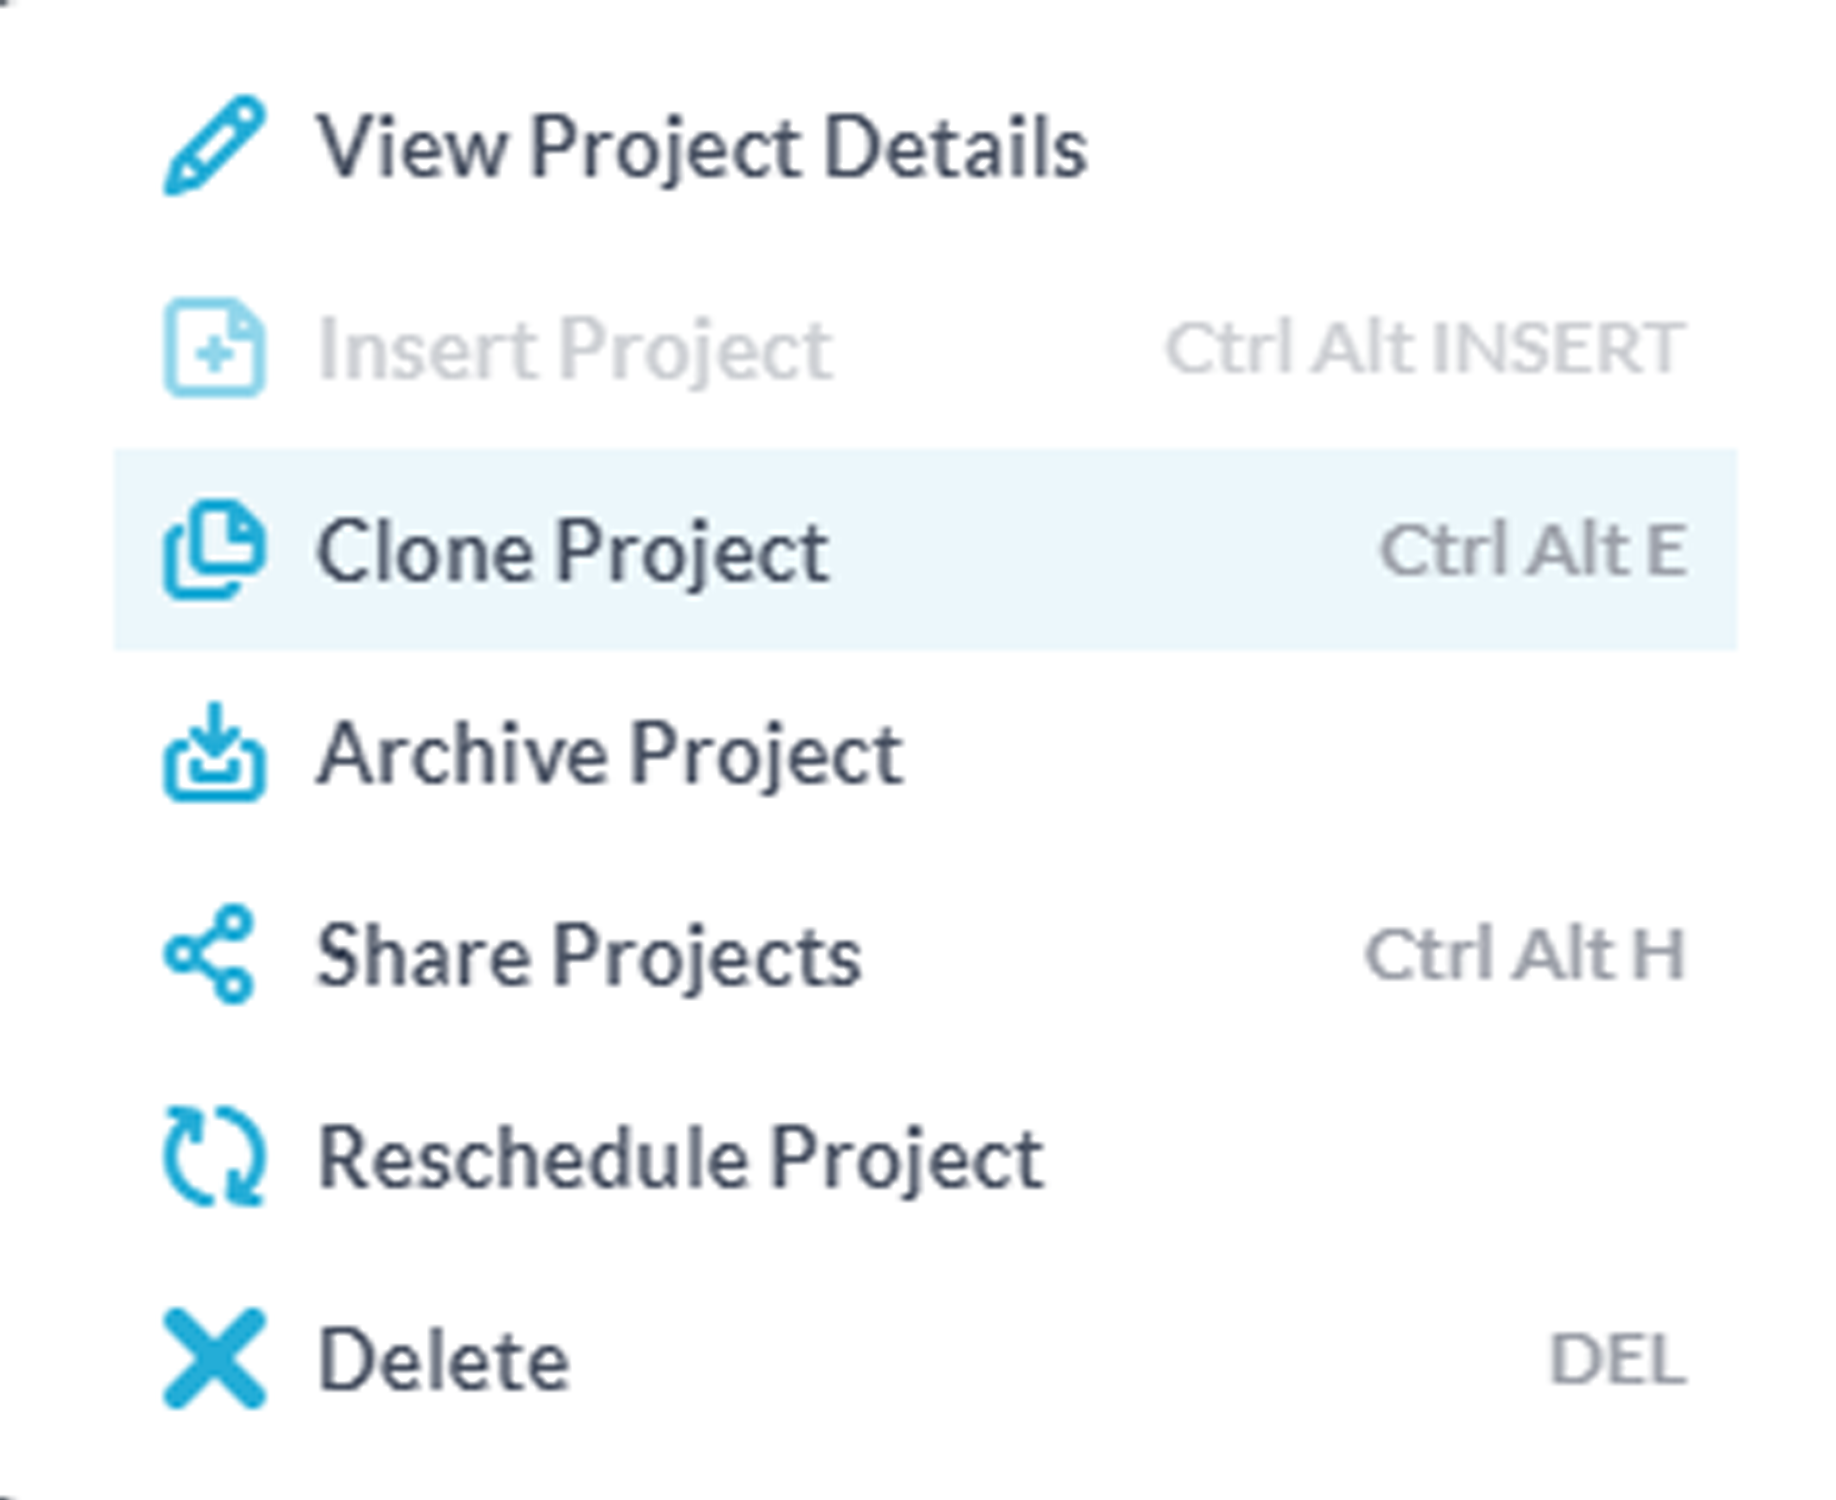
Task: Click the Reschedule Project circular arrows icon
Action: pyautogui.click(x=215, y=1156)
